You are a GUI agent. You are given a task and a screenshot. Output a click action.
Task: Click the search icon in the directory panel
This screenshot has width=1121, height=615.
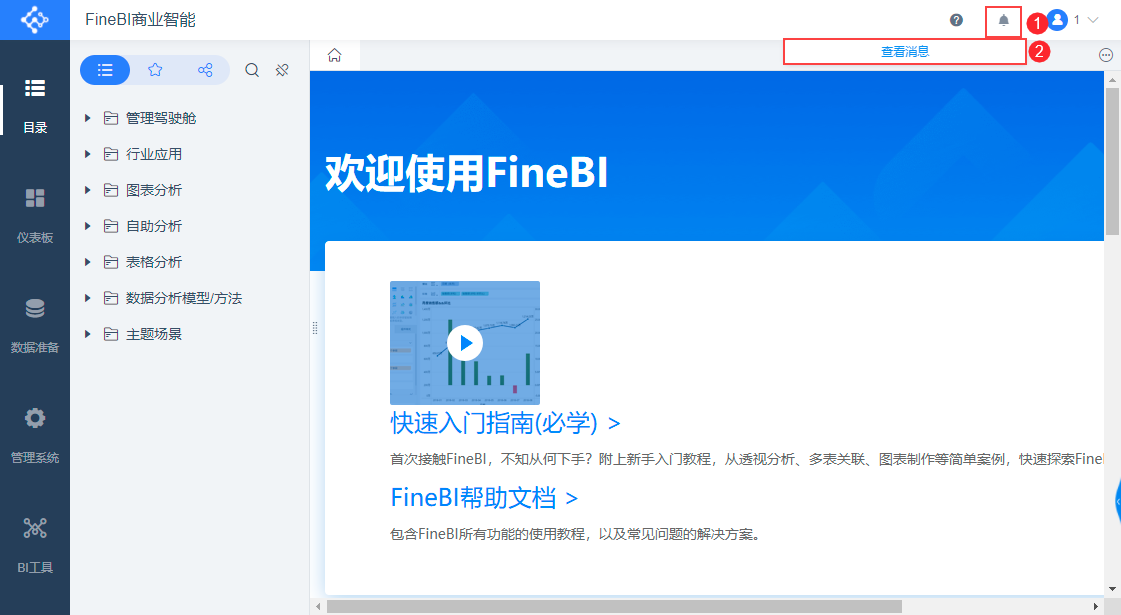point(251,70)
